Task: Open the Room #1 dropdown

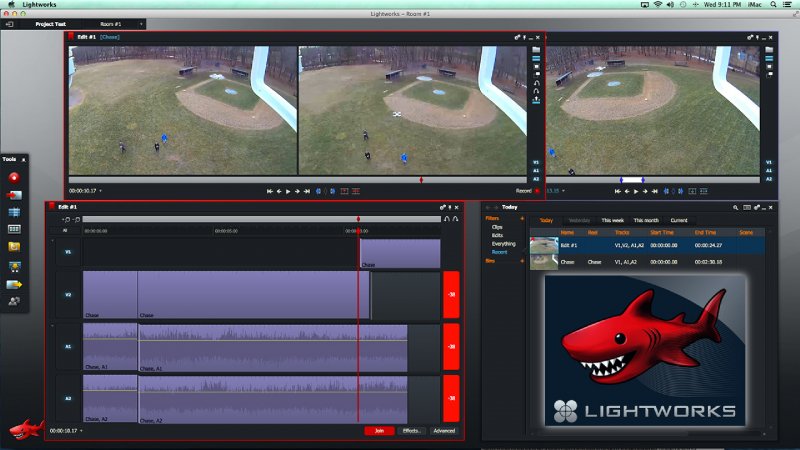Action: point(141,23)
